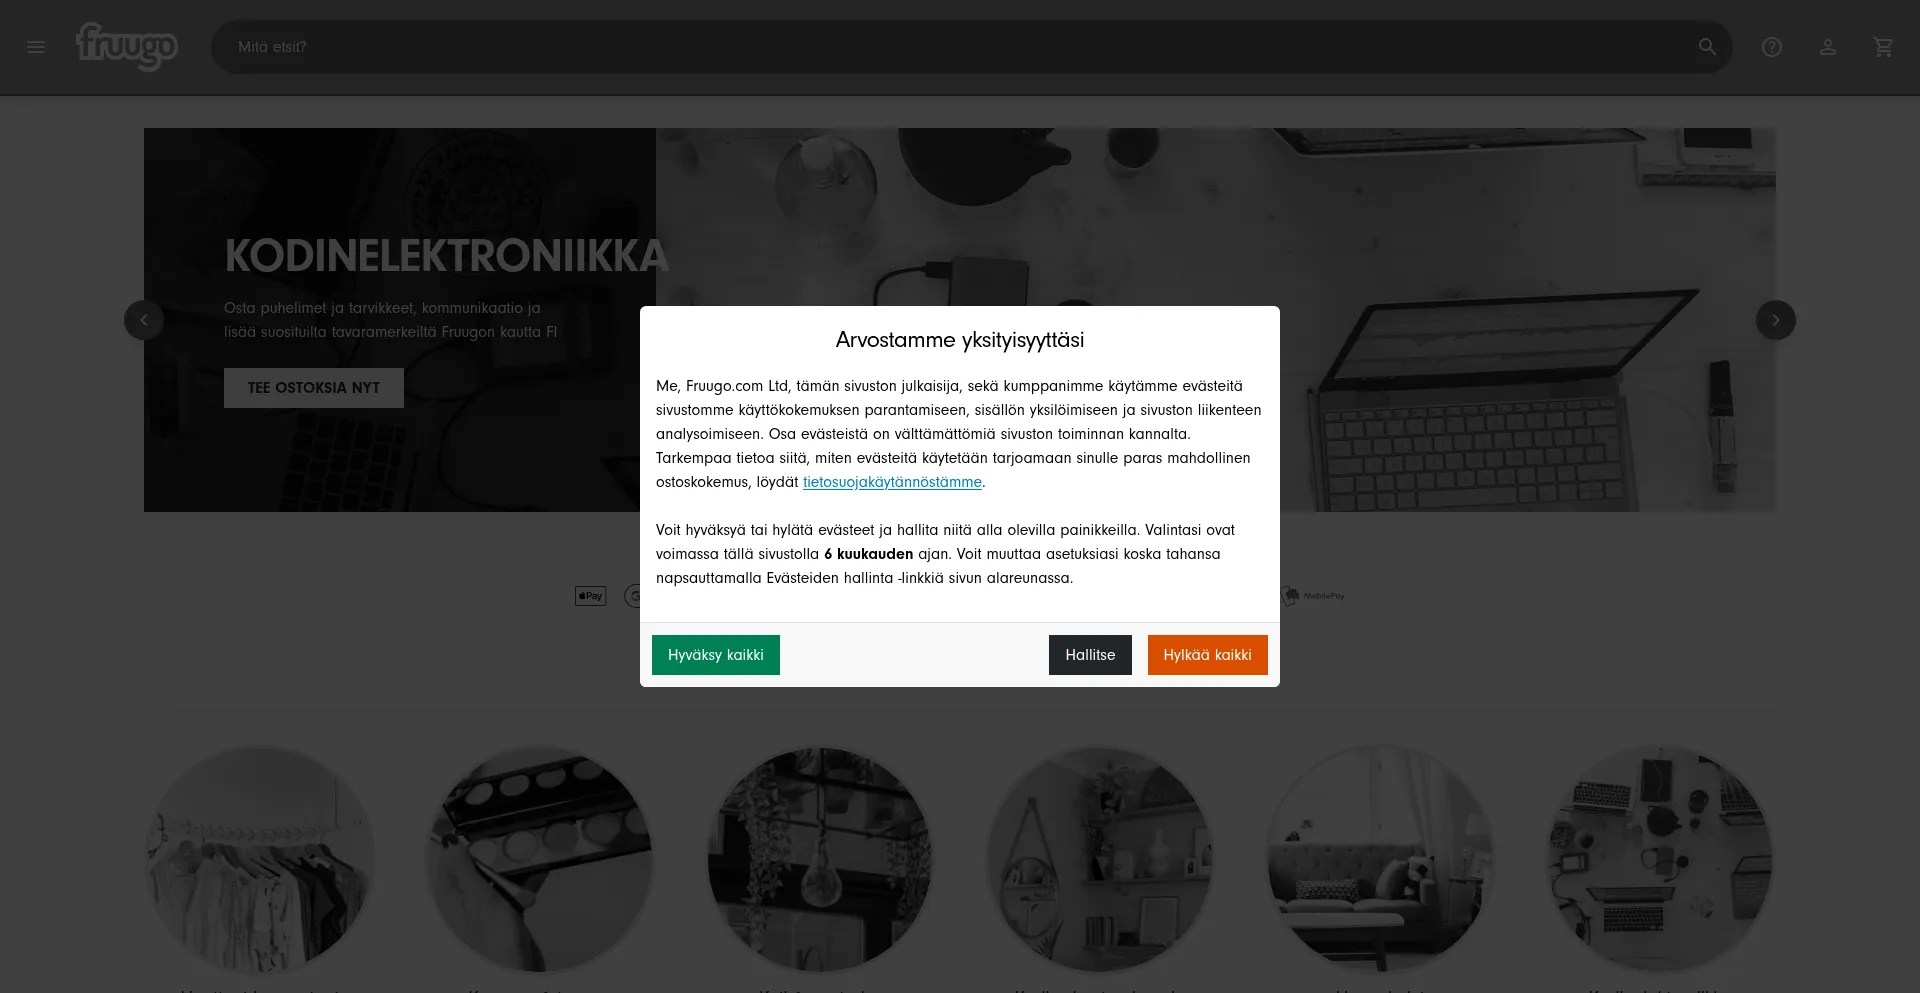Select the makeup palette category thumbnail
This screenshot has height=993, width=1920.
click(x=540, y=860)
